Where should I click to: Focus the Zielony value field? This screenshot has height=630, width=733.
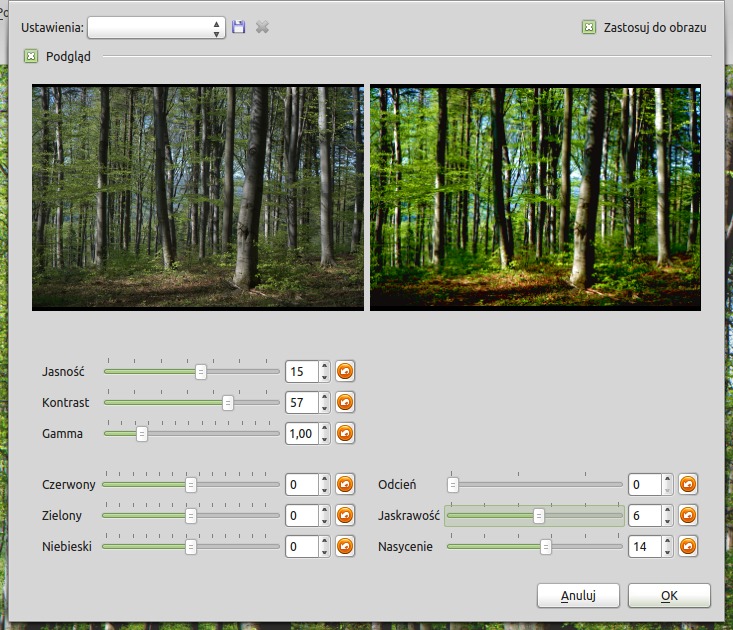[x=302, y=515]
